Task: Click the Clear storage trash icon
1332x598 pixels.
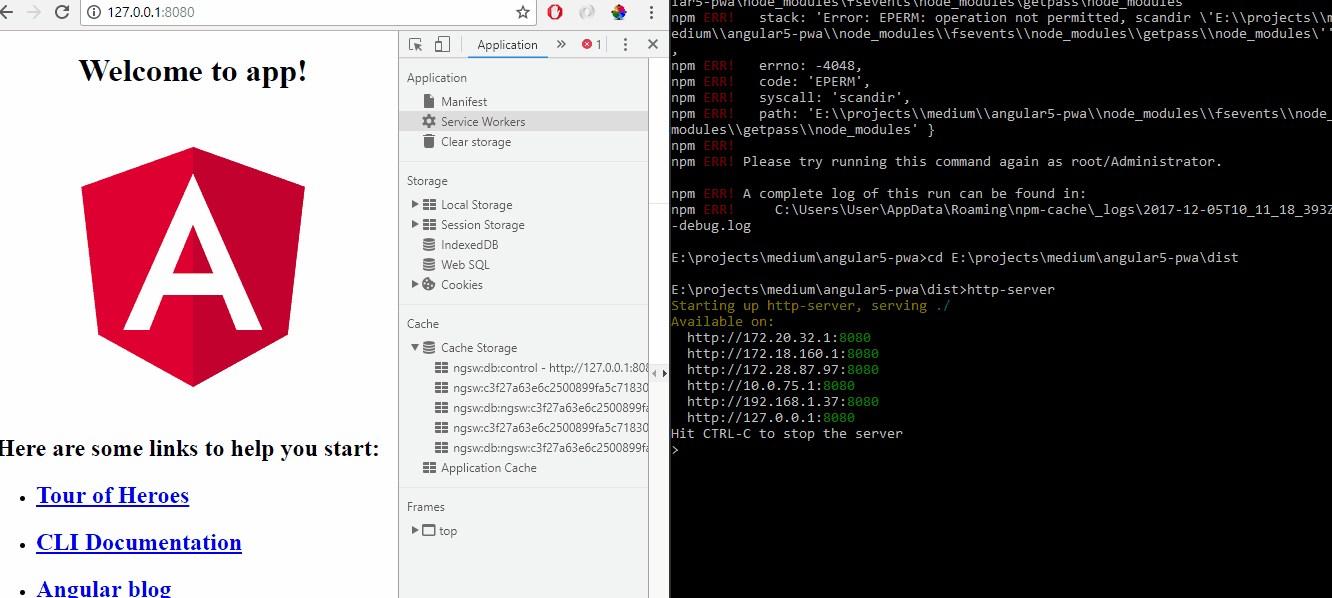Action: point(429,141)
